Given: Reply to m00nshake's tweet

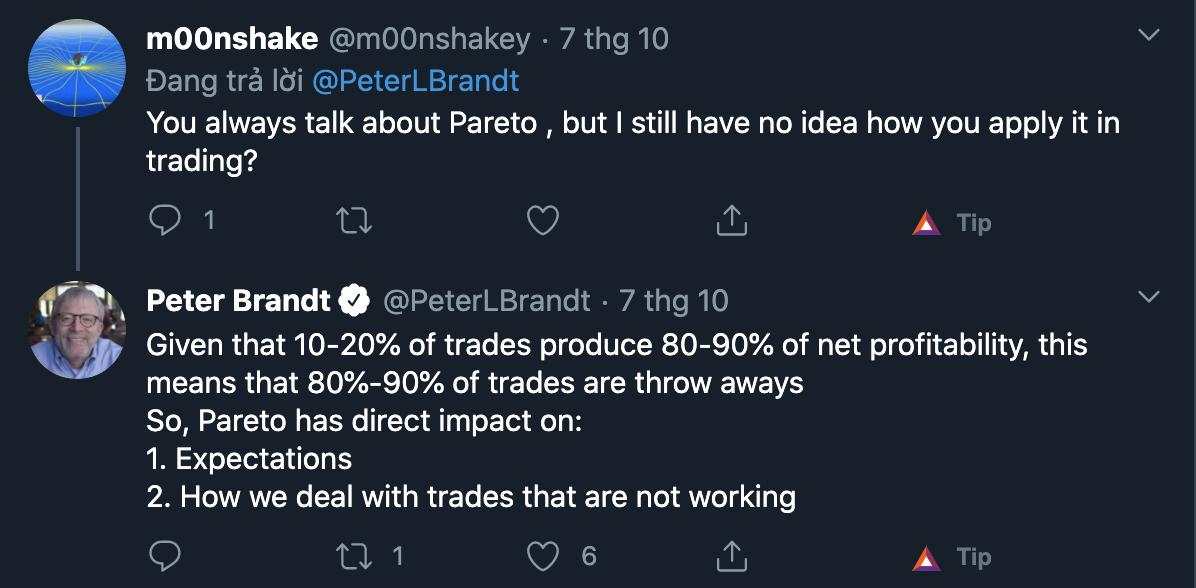Looking at the screenshot, I should (x=163, y=221).
